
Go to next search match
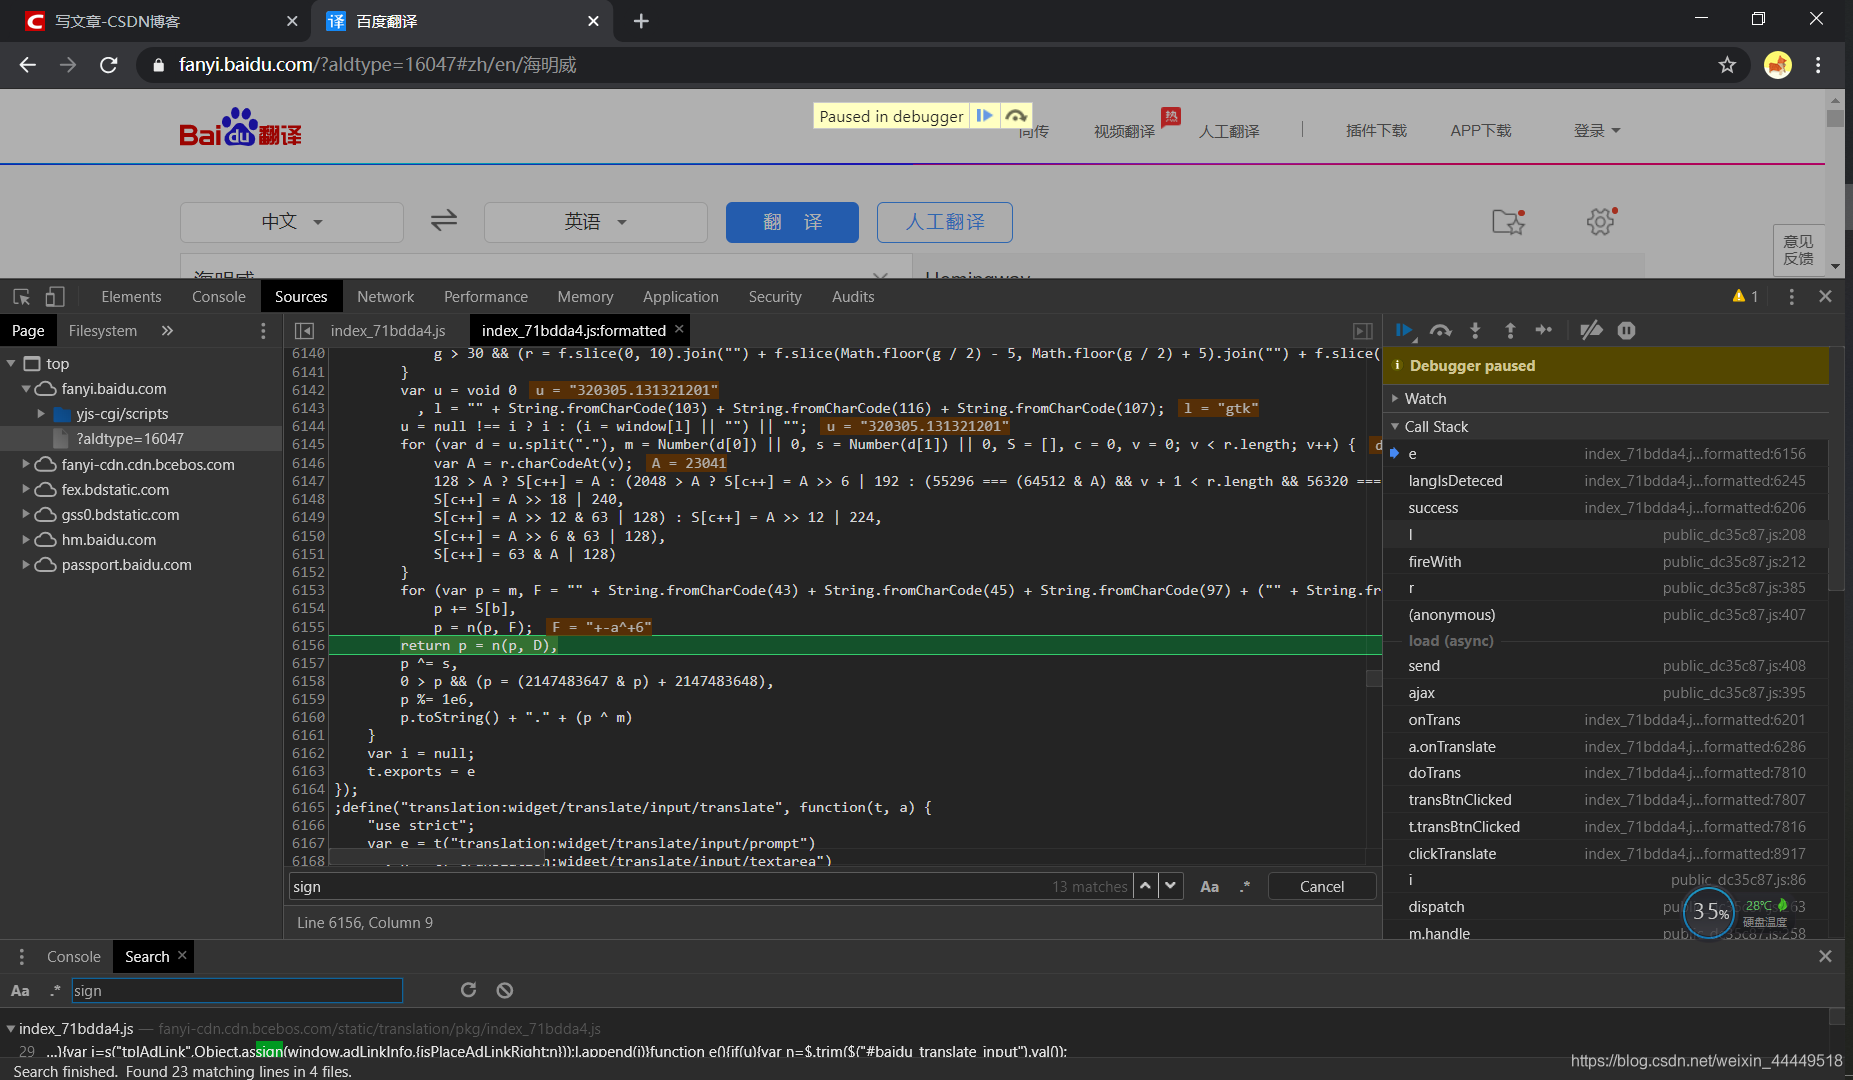[x=1171, y=886]
